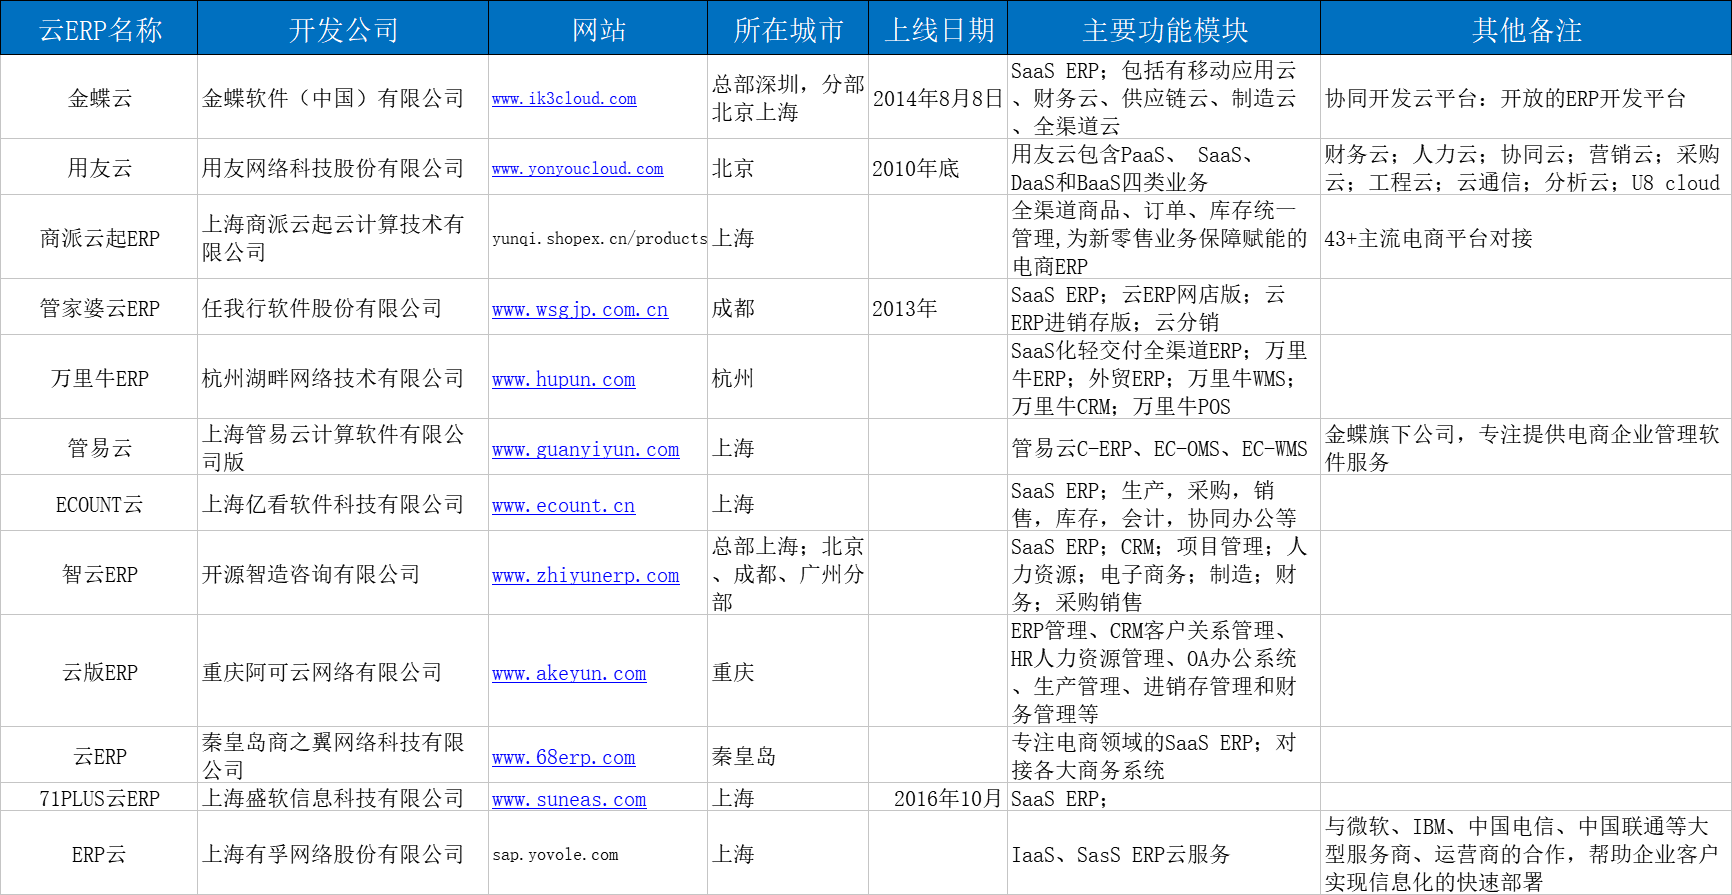1732x895 pixels.
Task: Click the 协同开发云平台 remark cell
Action: pyautogui.click(x=1526, y=97)
